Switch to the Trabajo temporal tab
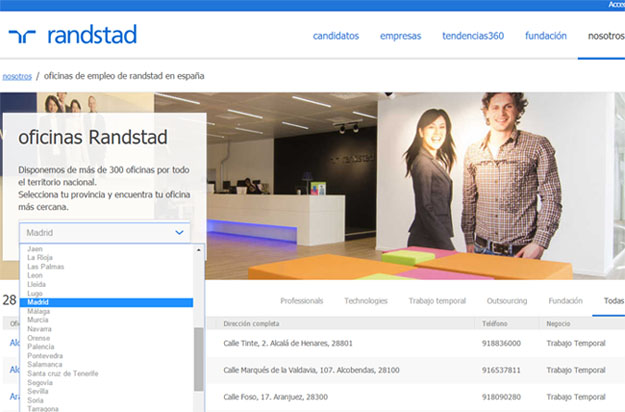 click(437, 301)
